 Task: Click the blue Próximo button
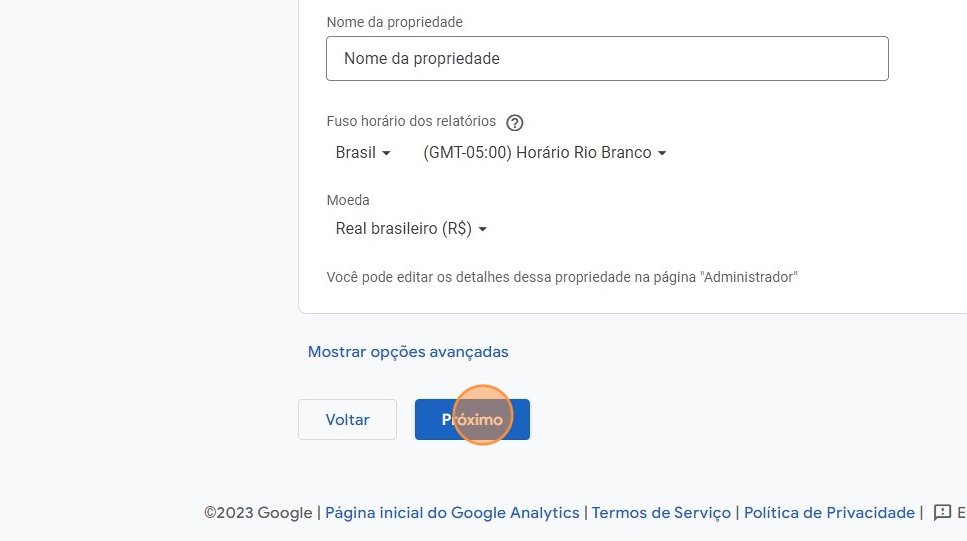tap(472, 420)
